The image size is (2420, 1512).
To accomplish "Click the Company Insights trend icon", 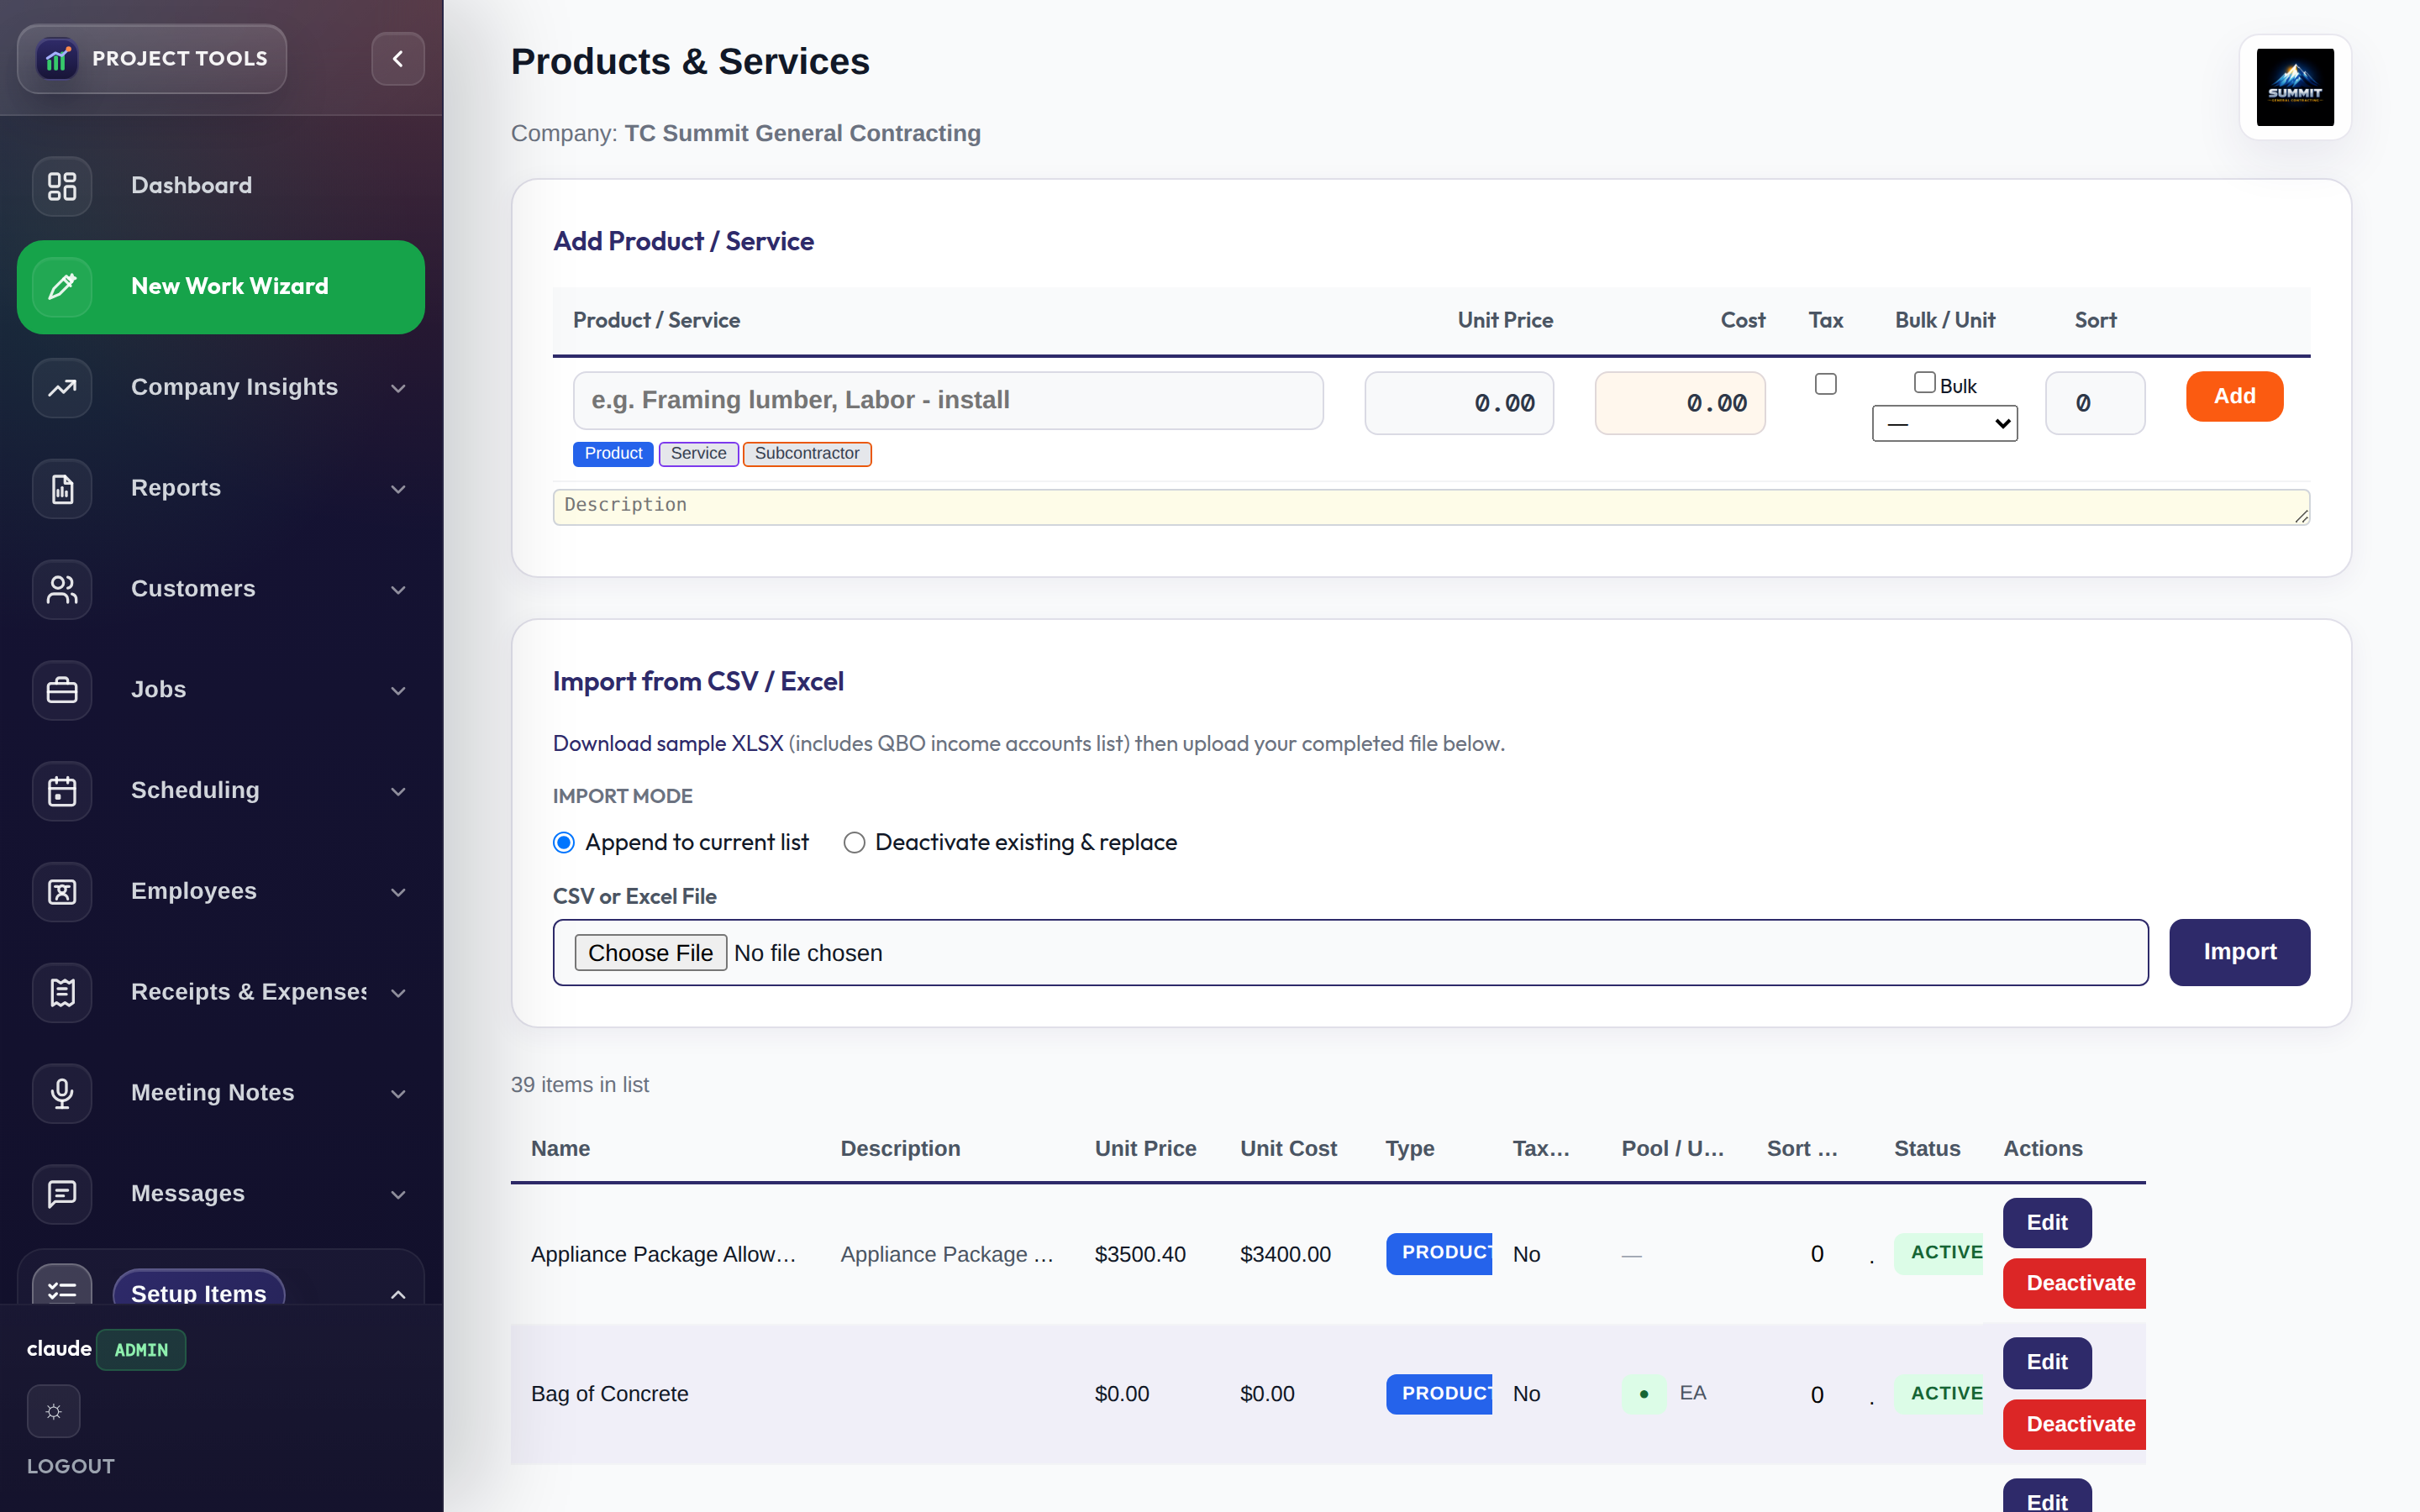I will (x=62, y=388).
